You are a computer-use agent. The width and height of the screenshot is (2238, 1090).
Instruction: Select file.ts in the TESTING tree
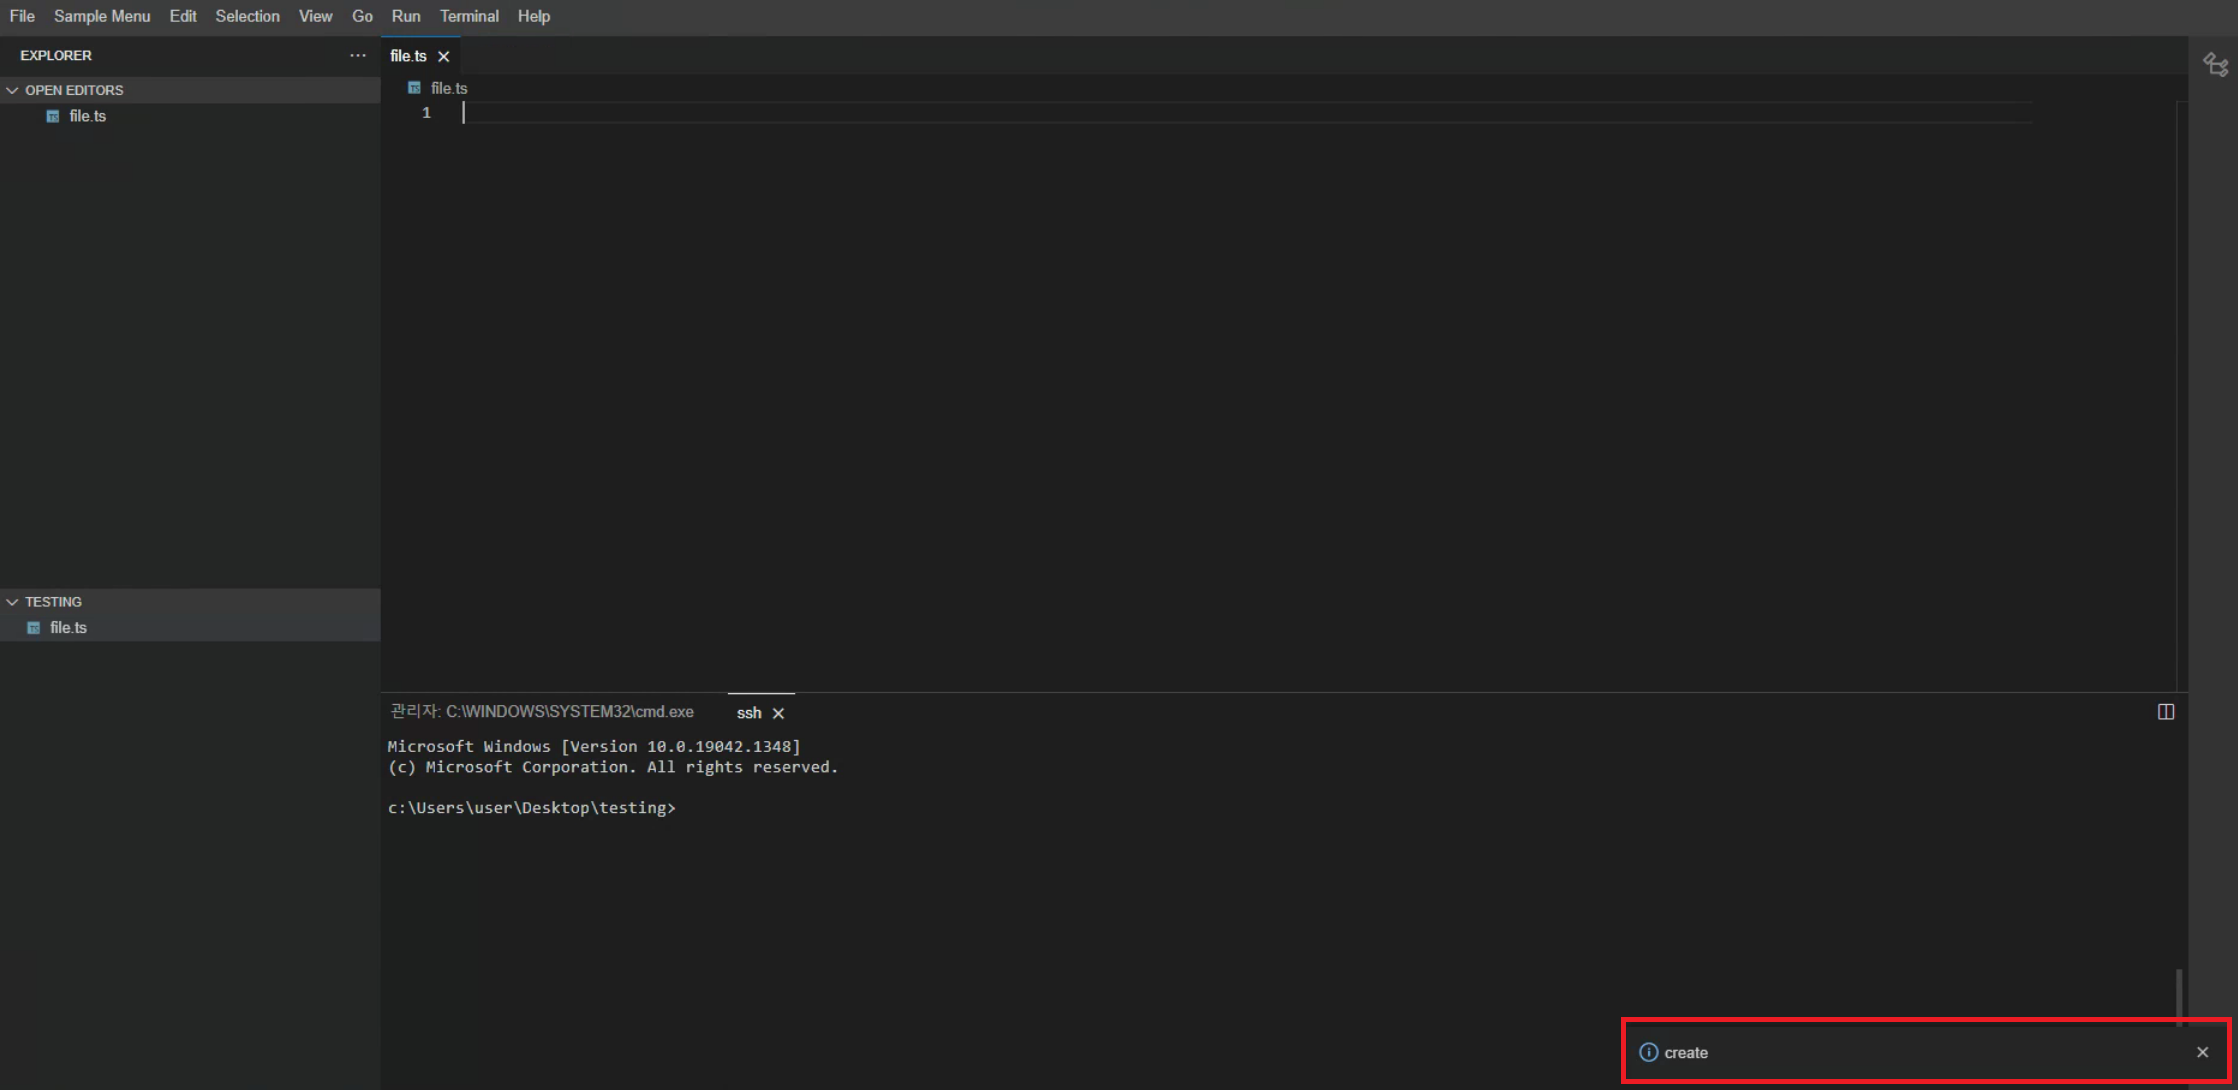69,627
